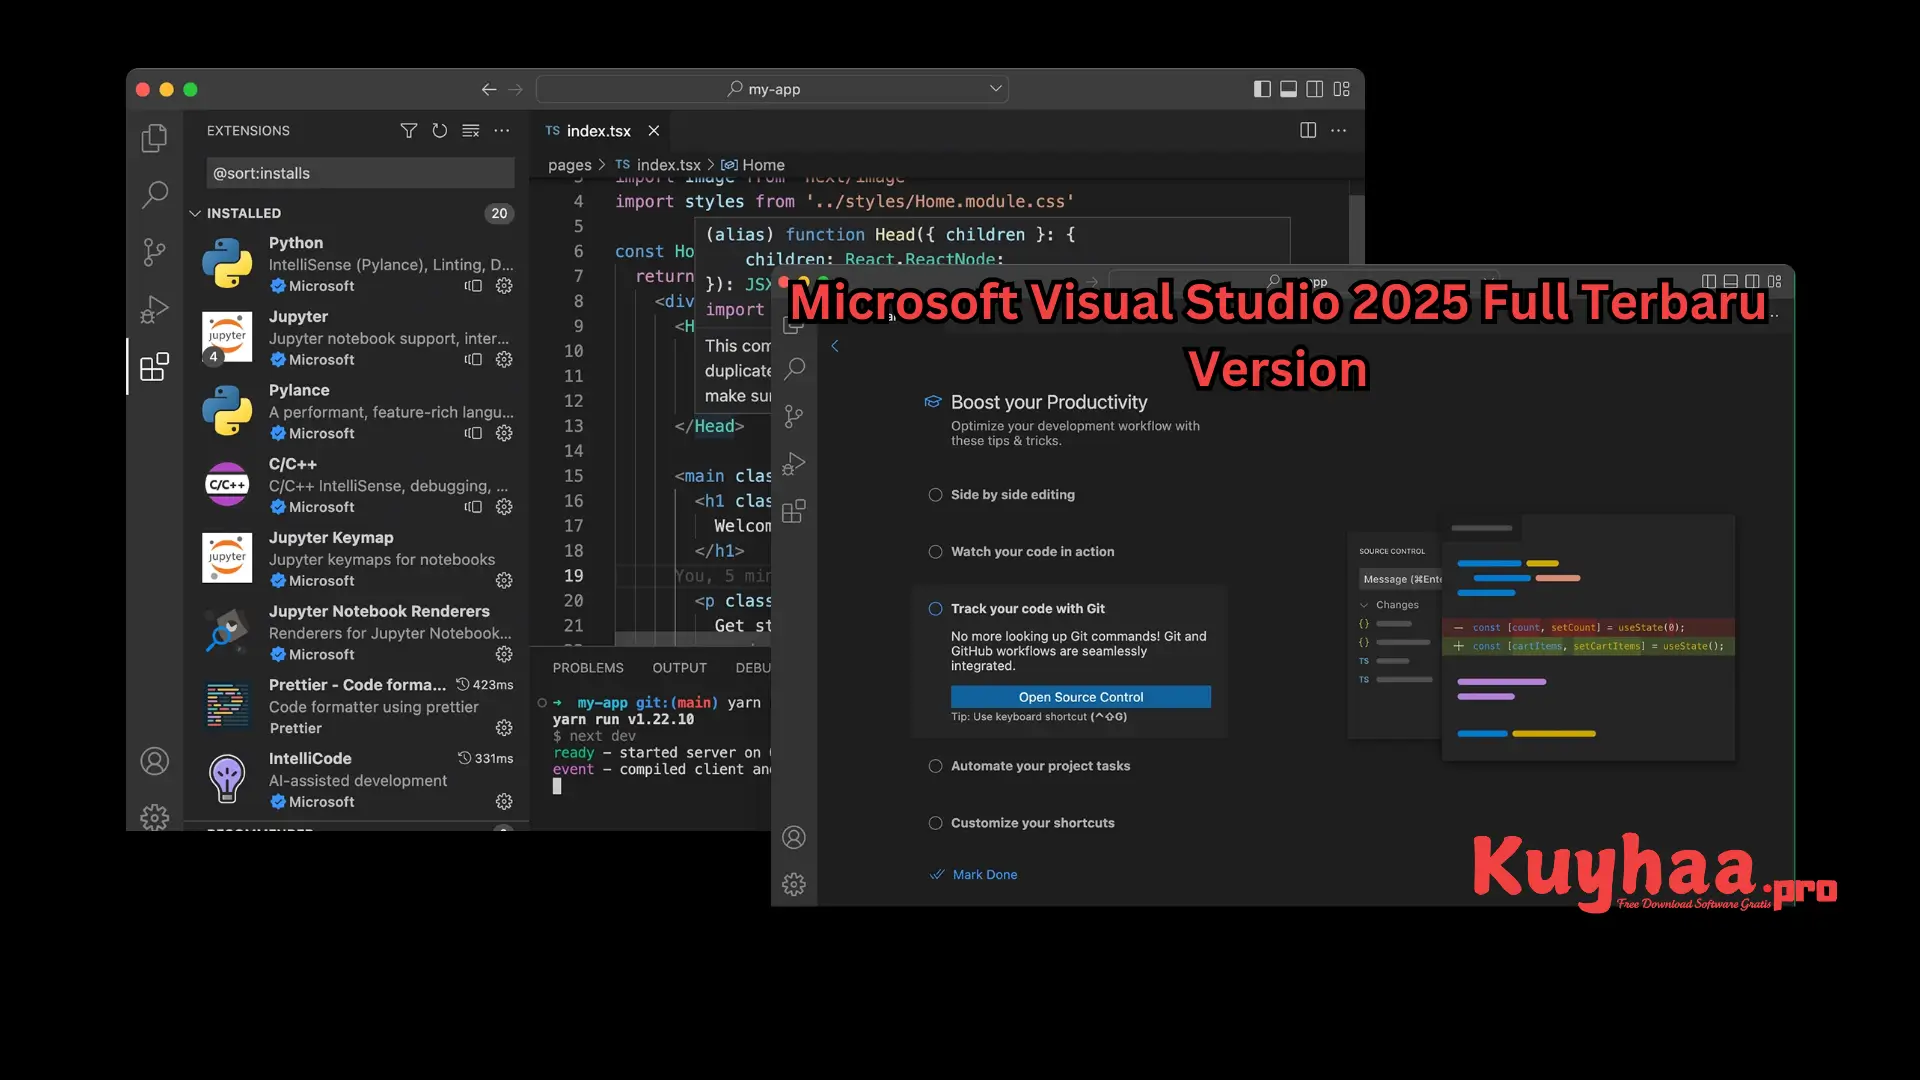Click Open Source Control button
This screenshot has width=1920, height=1080.
(1081, 697)
